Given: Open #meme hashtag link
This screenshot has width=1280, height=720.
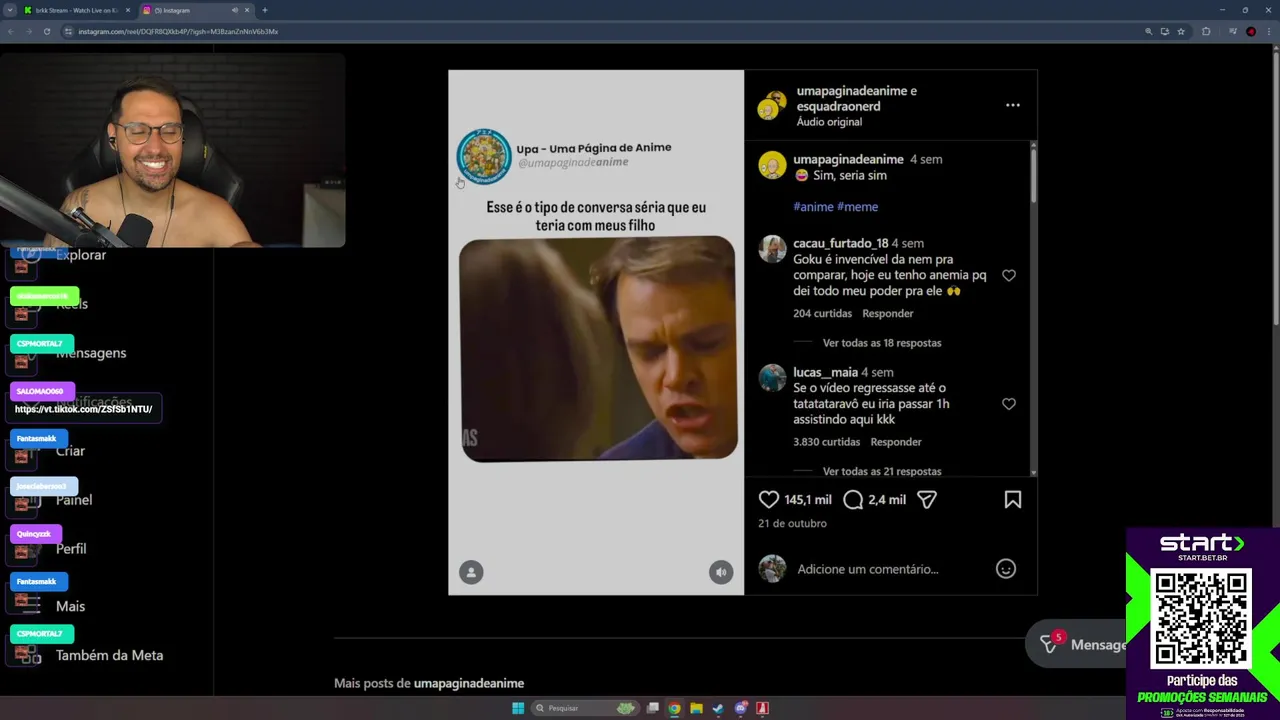Looking at the screenshot, I should tap(857, 207).
